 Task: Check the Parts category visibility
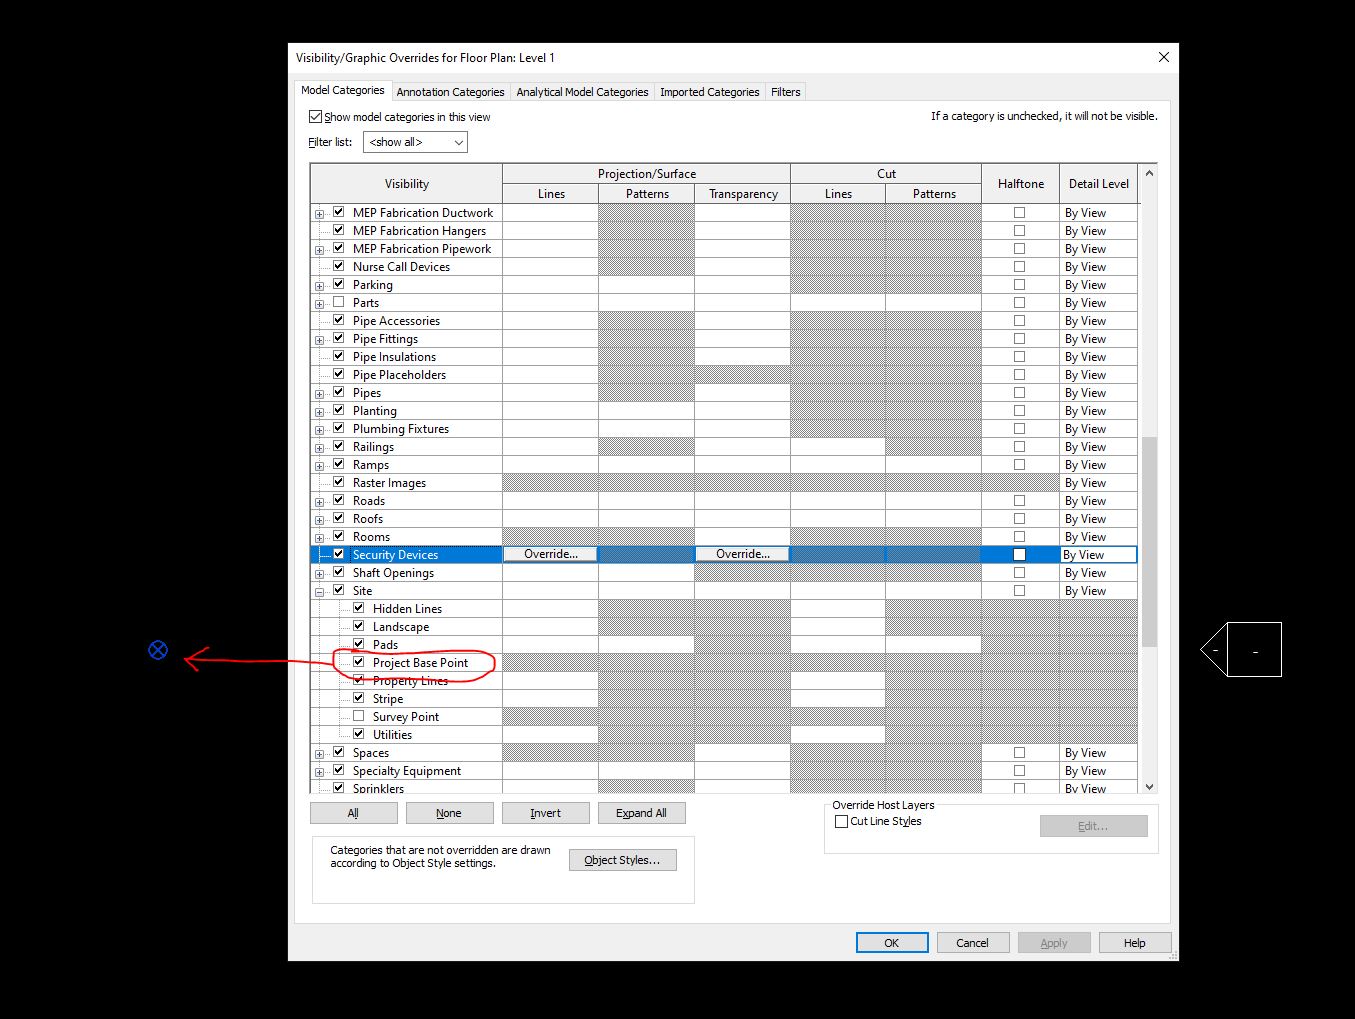tap(339, 302)
